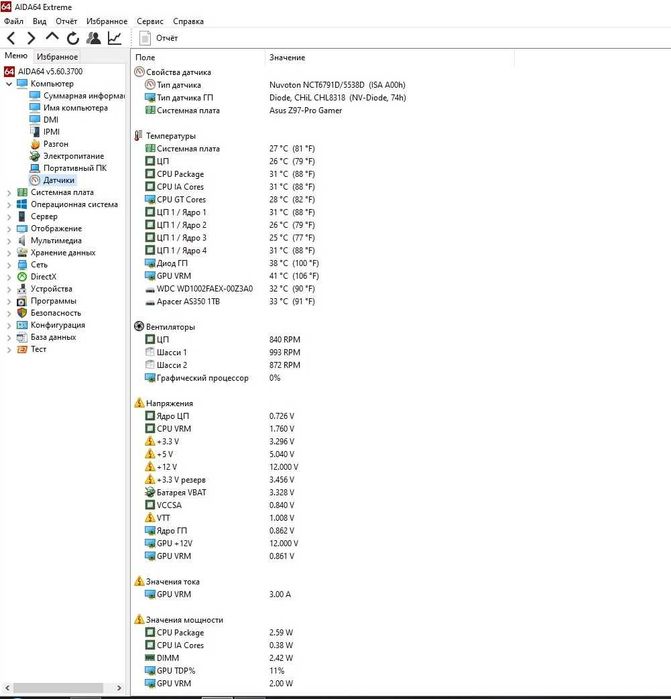Click the Операционная система Windows icon

coord(22,204)
